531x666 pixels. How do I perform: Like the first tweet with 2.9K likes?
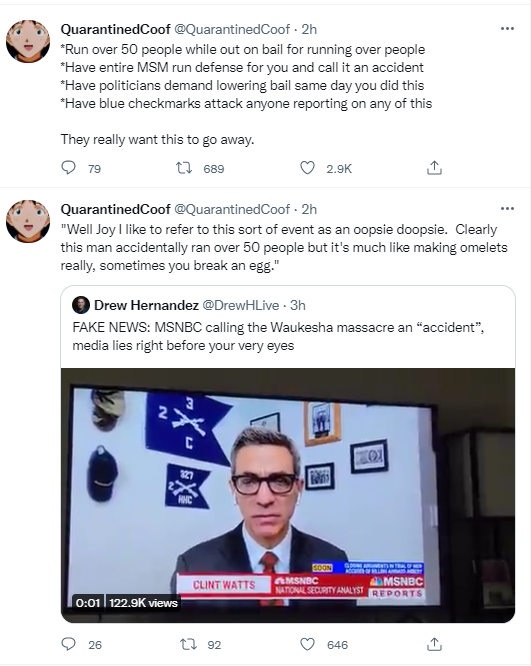[x=307, y=168]
